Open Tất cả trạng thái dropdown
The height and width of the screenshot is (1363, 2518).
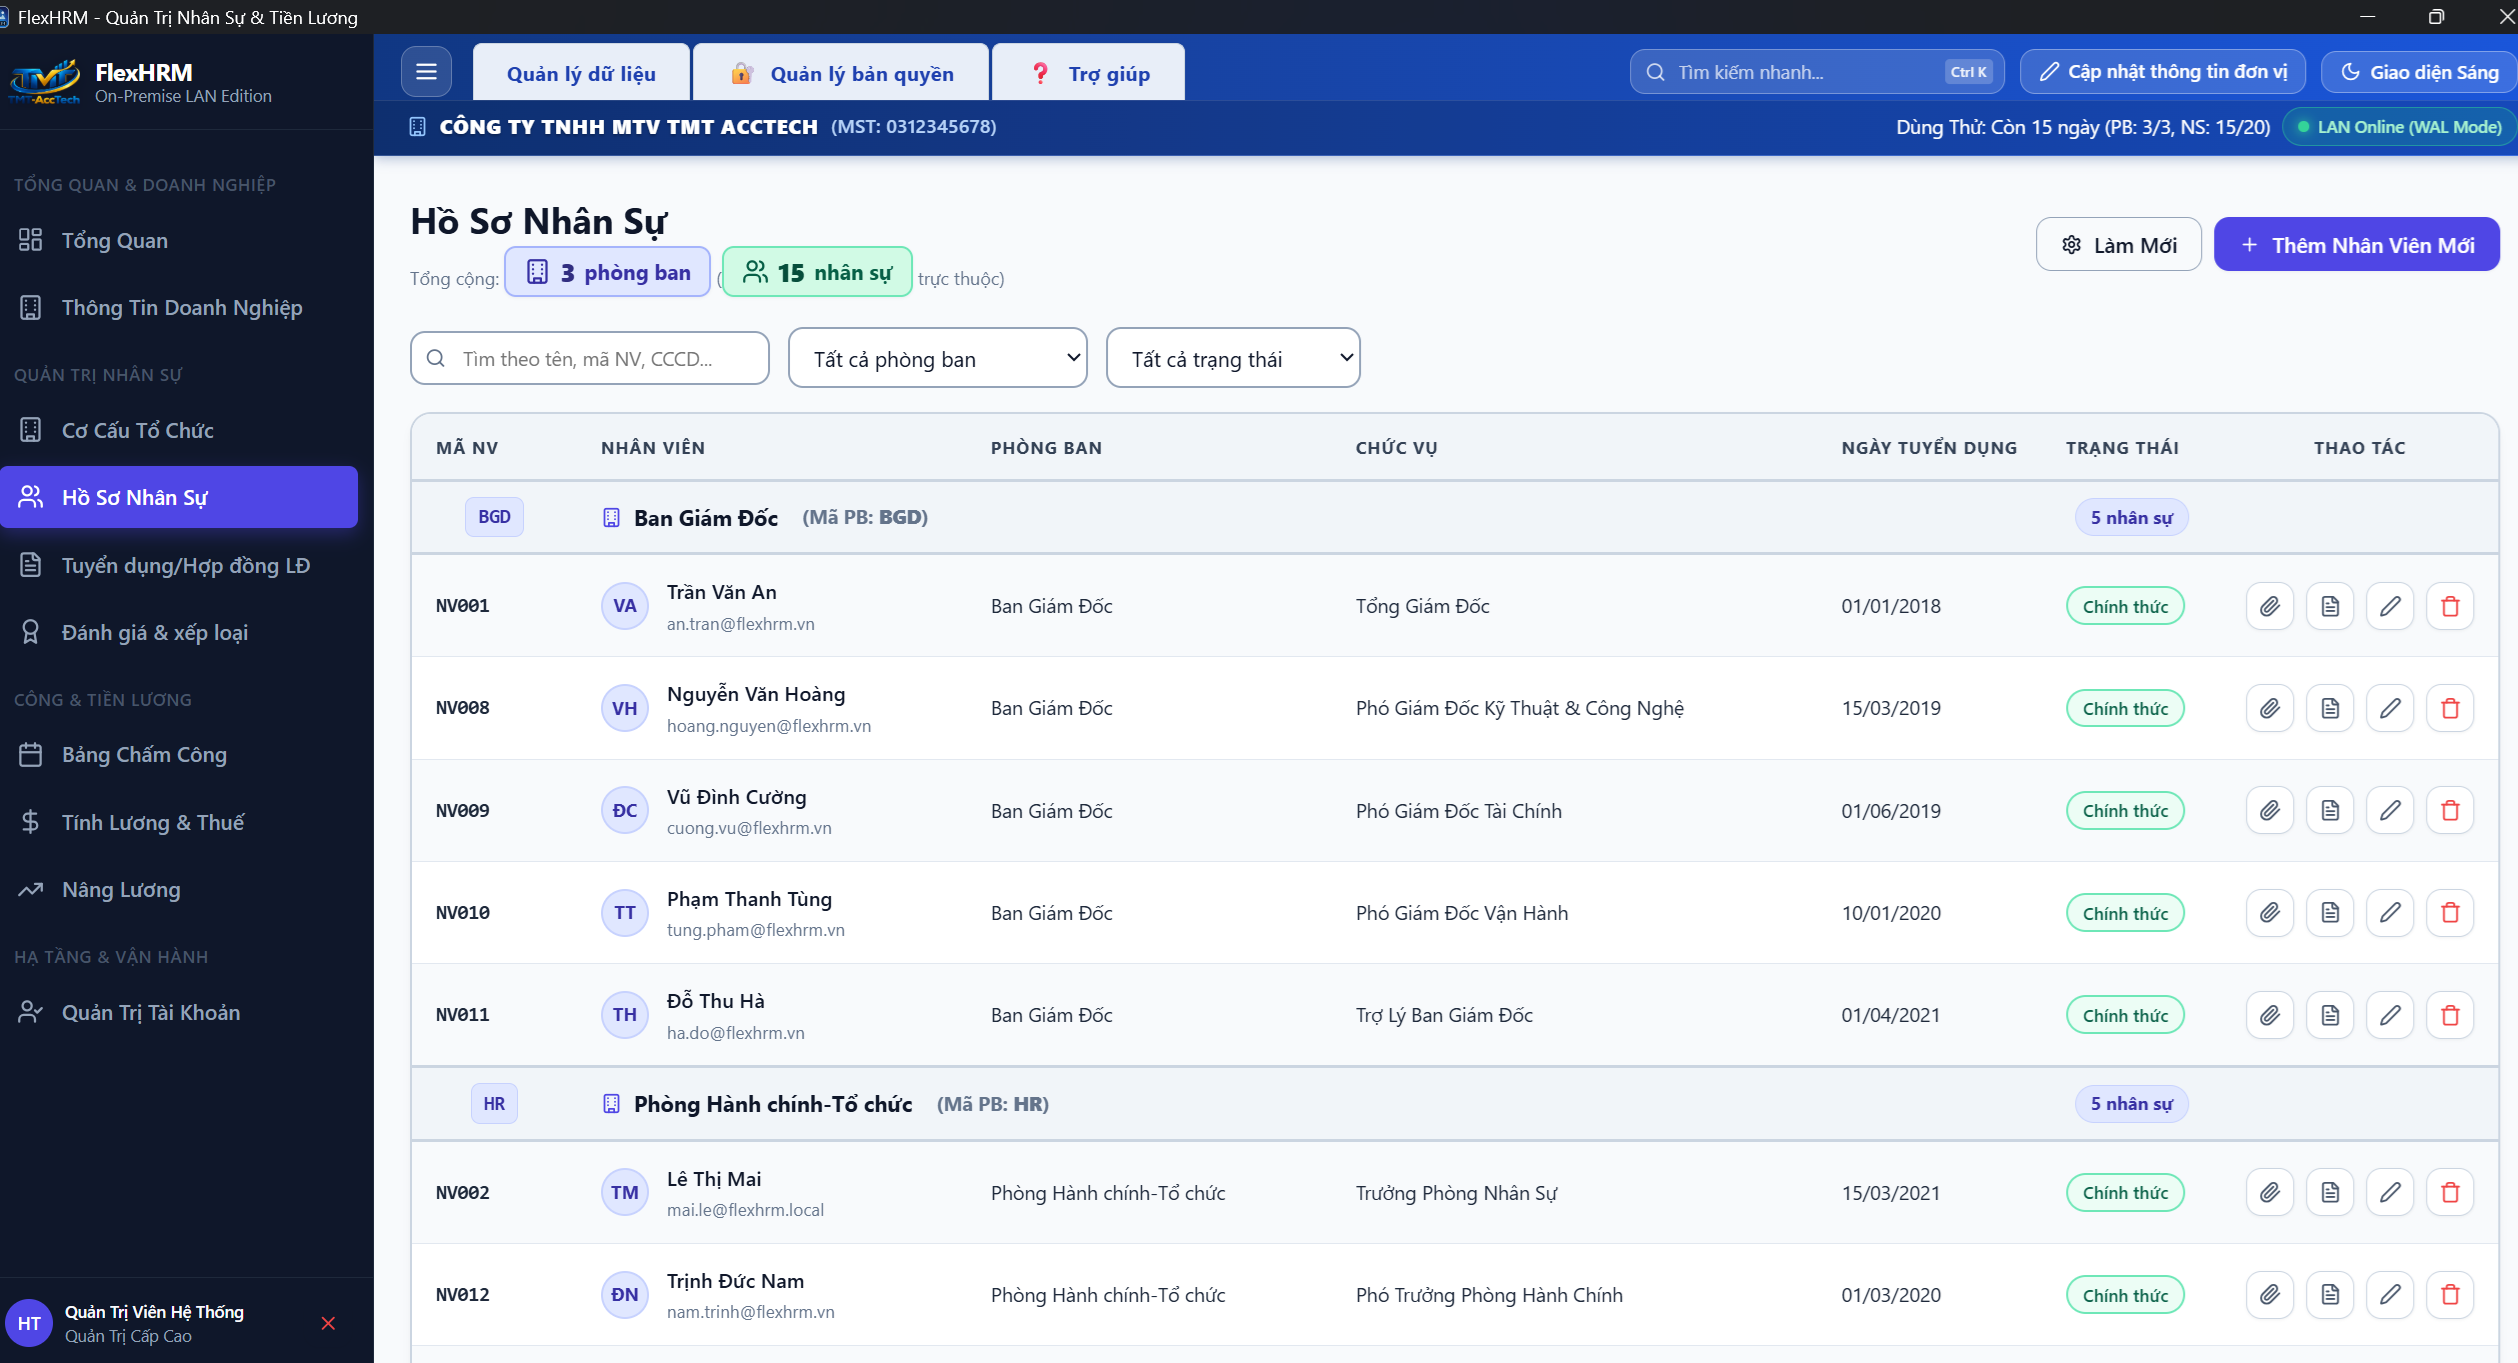[x=1233, y=358]
